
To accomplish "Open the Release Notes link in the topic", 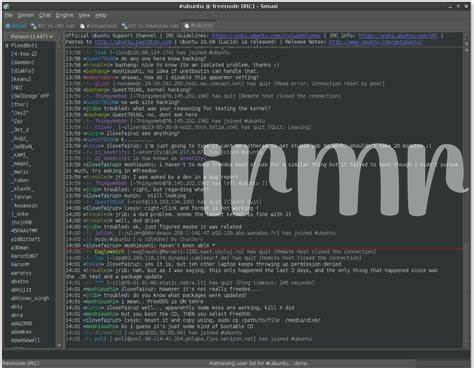I will 375,42.
